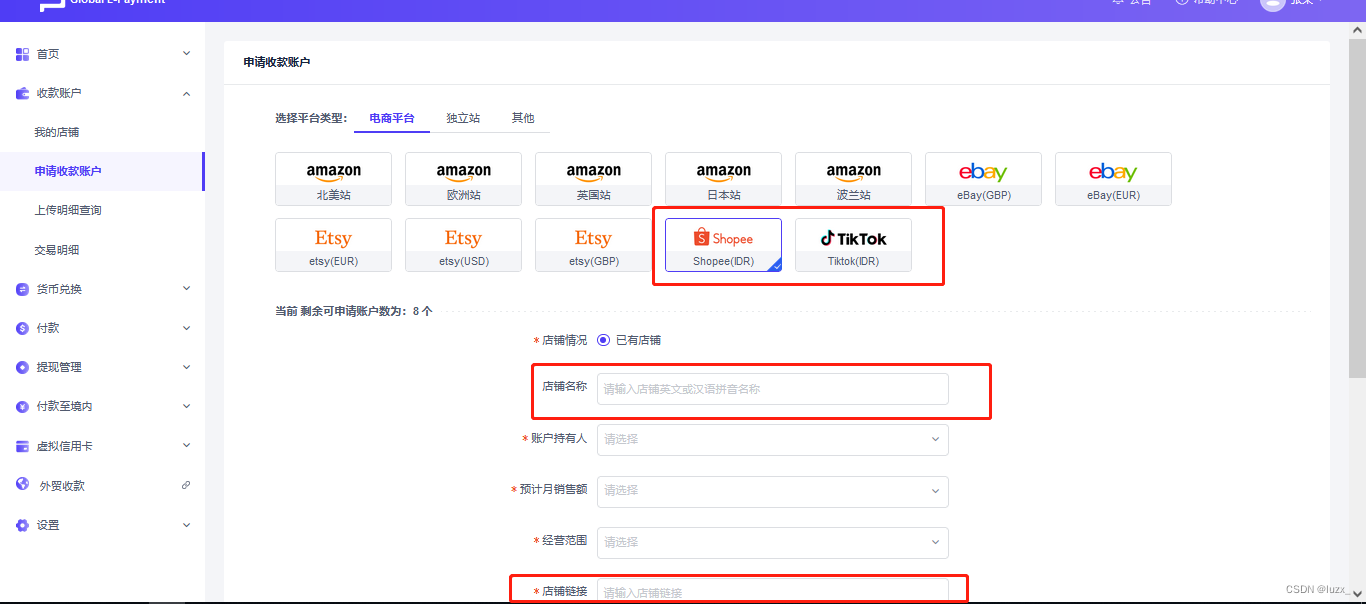Select the Shopee(IDR) platform card
1366x604 pixels.
pyautogui.click(x=723, y=245)
